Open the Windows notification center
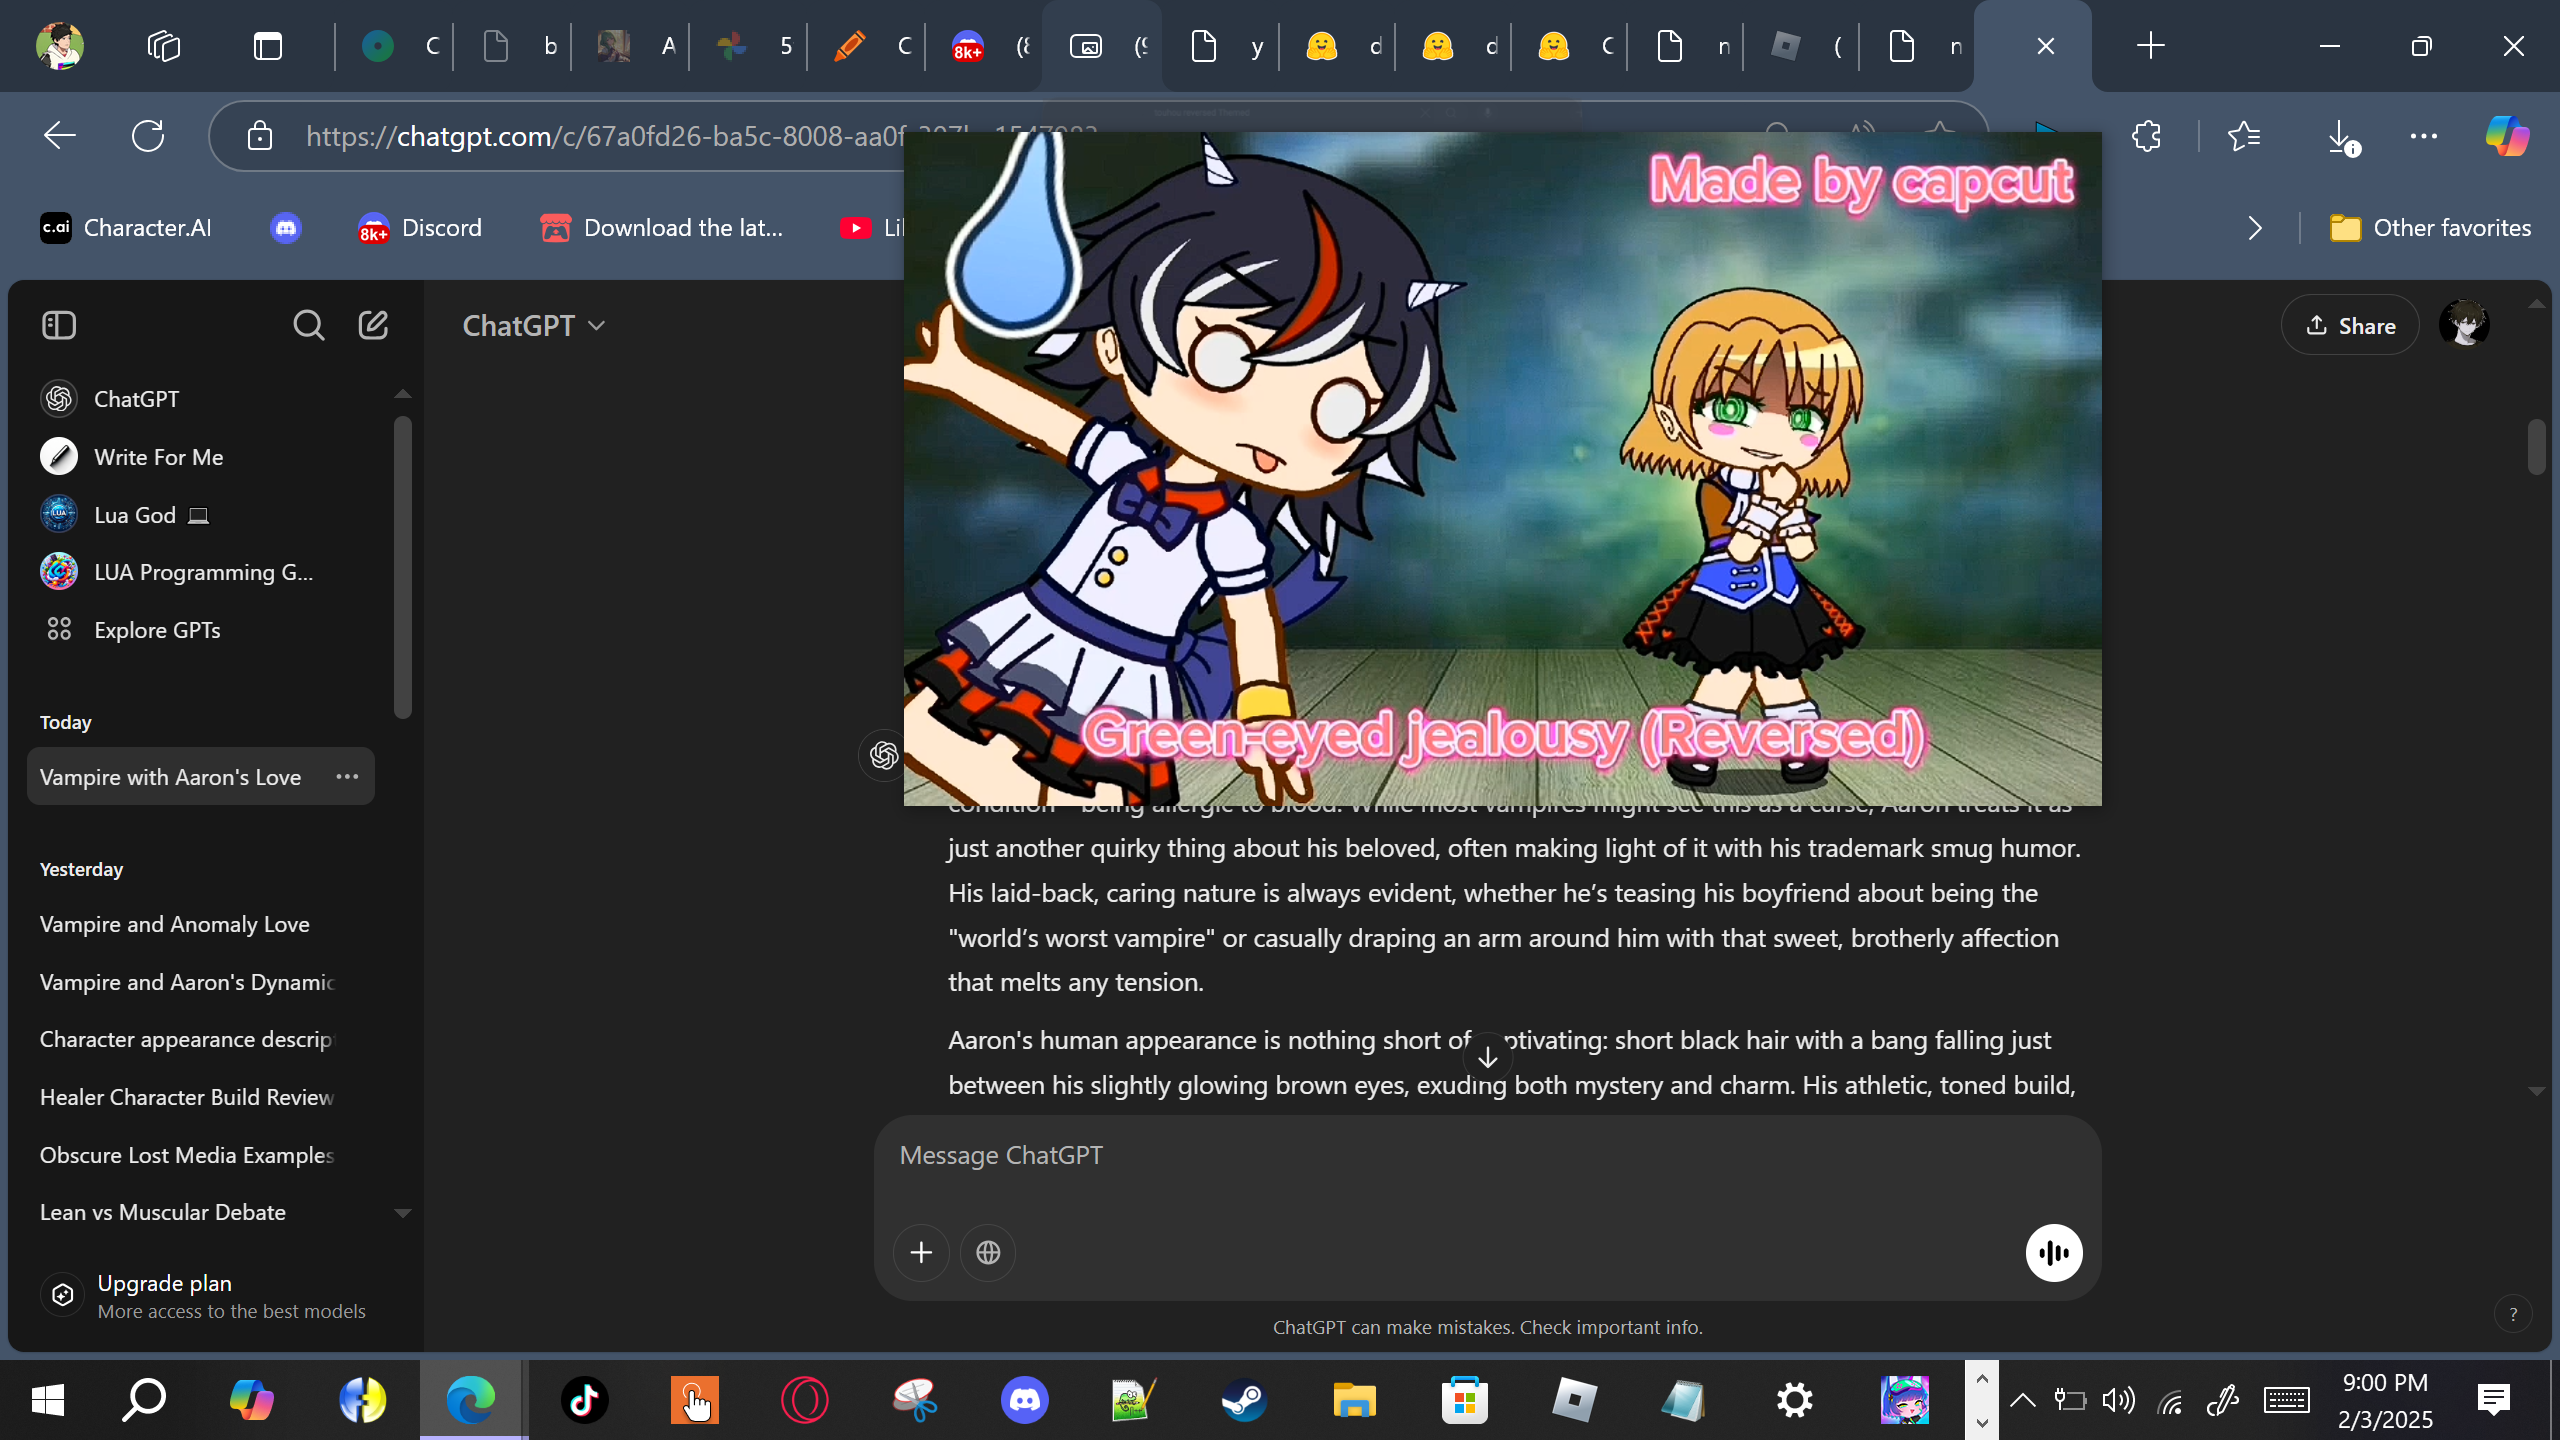 (x=2494, y=1400)
